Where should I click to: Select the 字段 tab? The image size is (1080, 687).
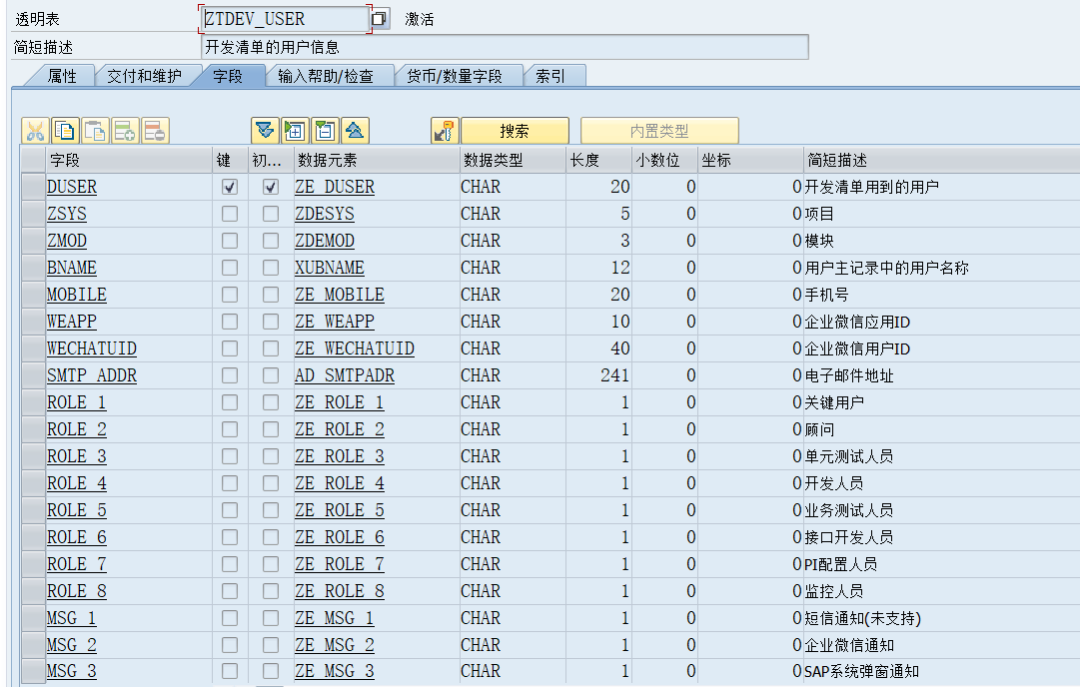tap(228, 76)
